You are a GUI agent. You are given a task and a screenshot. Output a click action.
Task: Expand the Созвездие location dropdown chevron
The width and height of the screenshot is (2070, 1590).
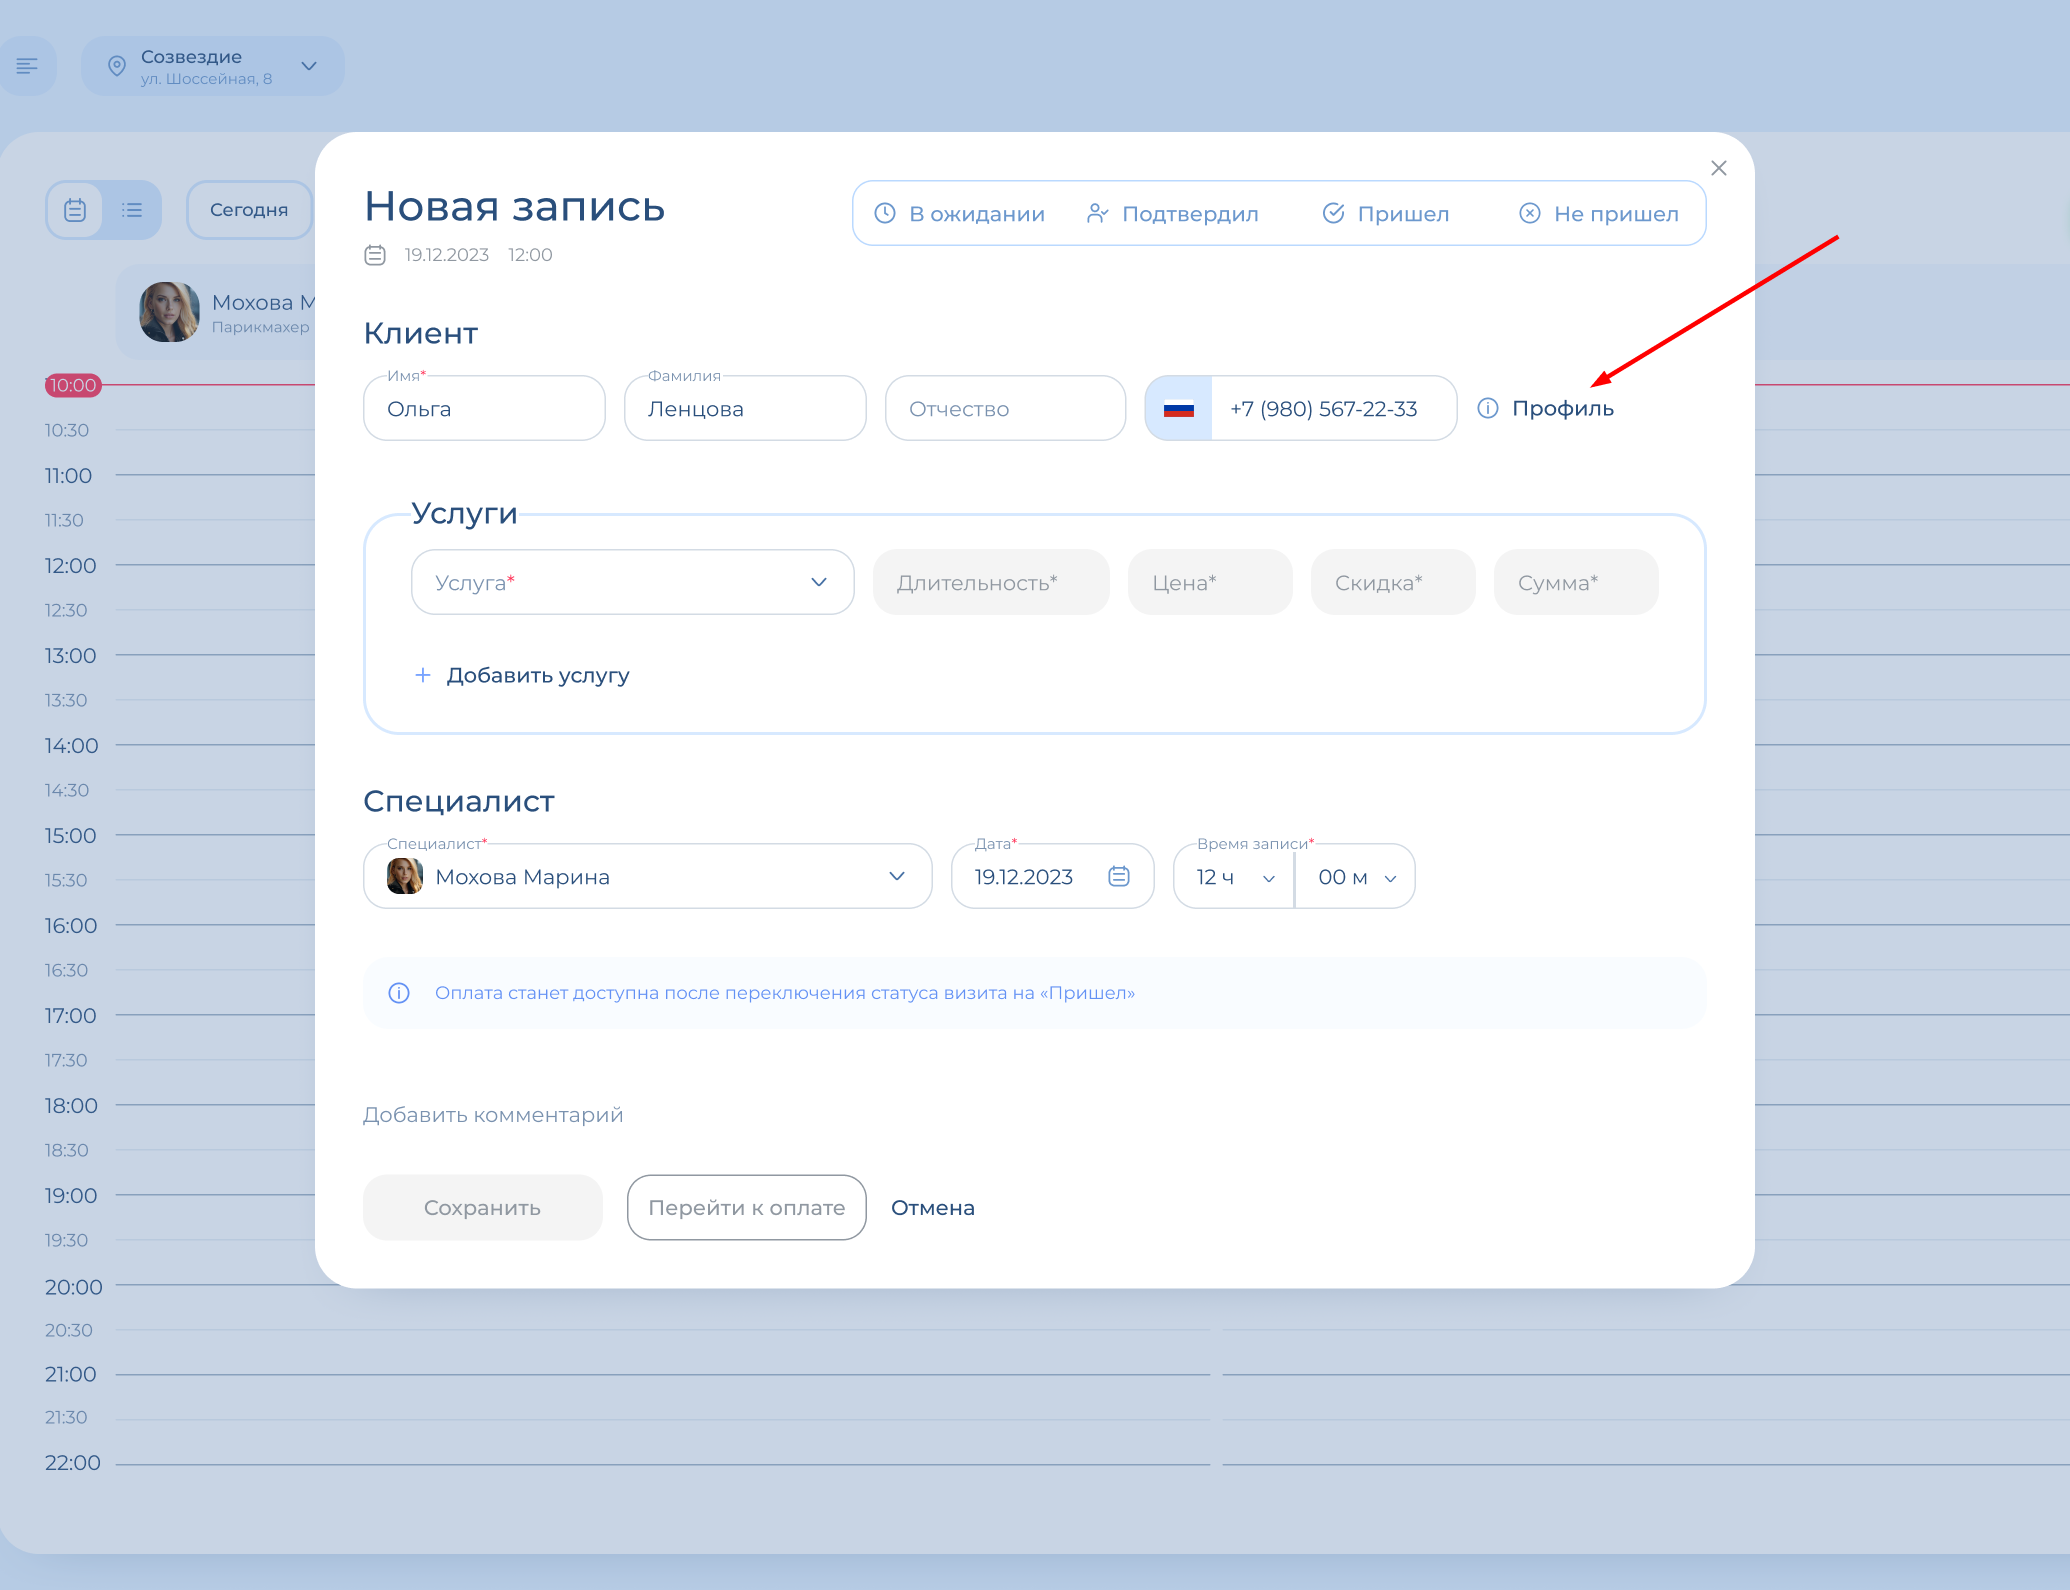(x=309, y=66)
